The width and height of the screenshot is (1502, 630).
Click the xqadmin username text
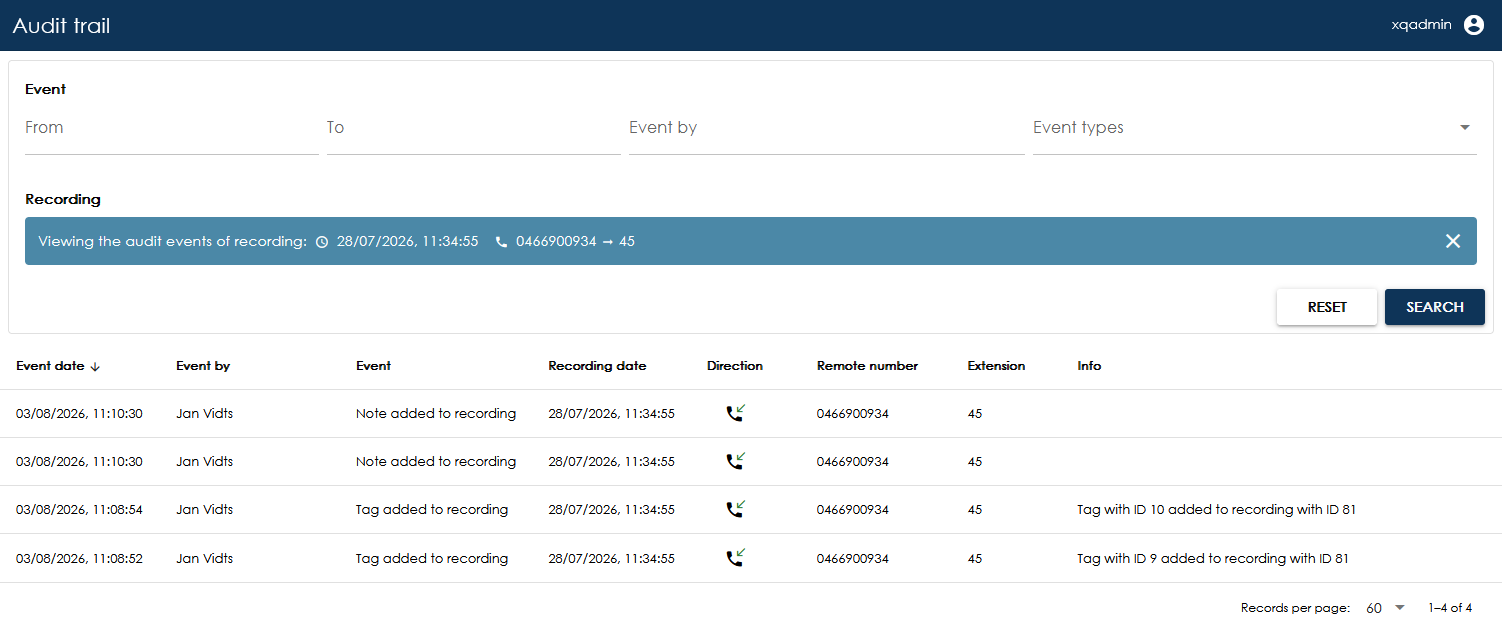pos(1421,25)
